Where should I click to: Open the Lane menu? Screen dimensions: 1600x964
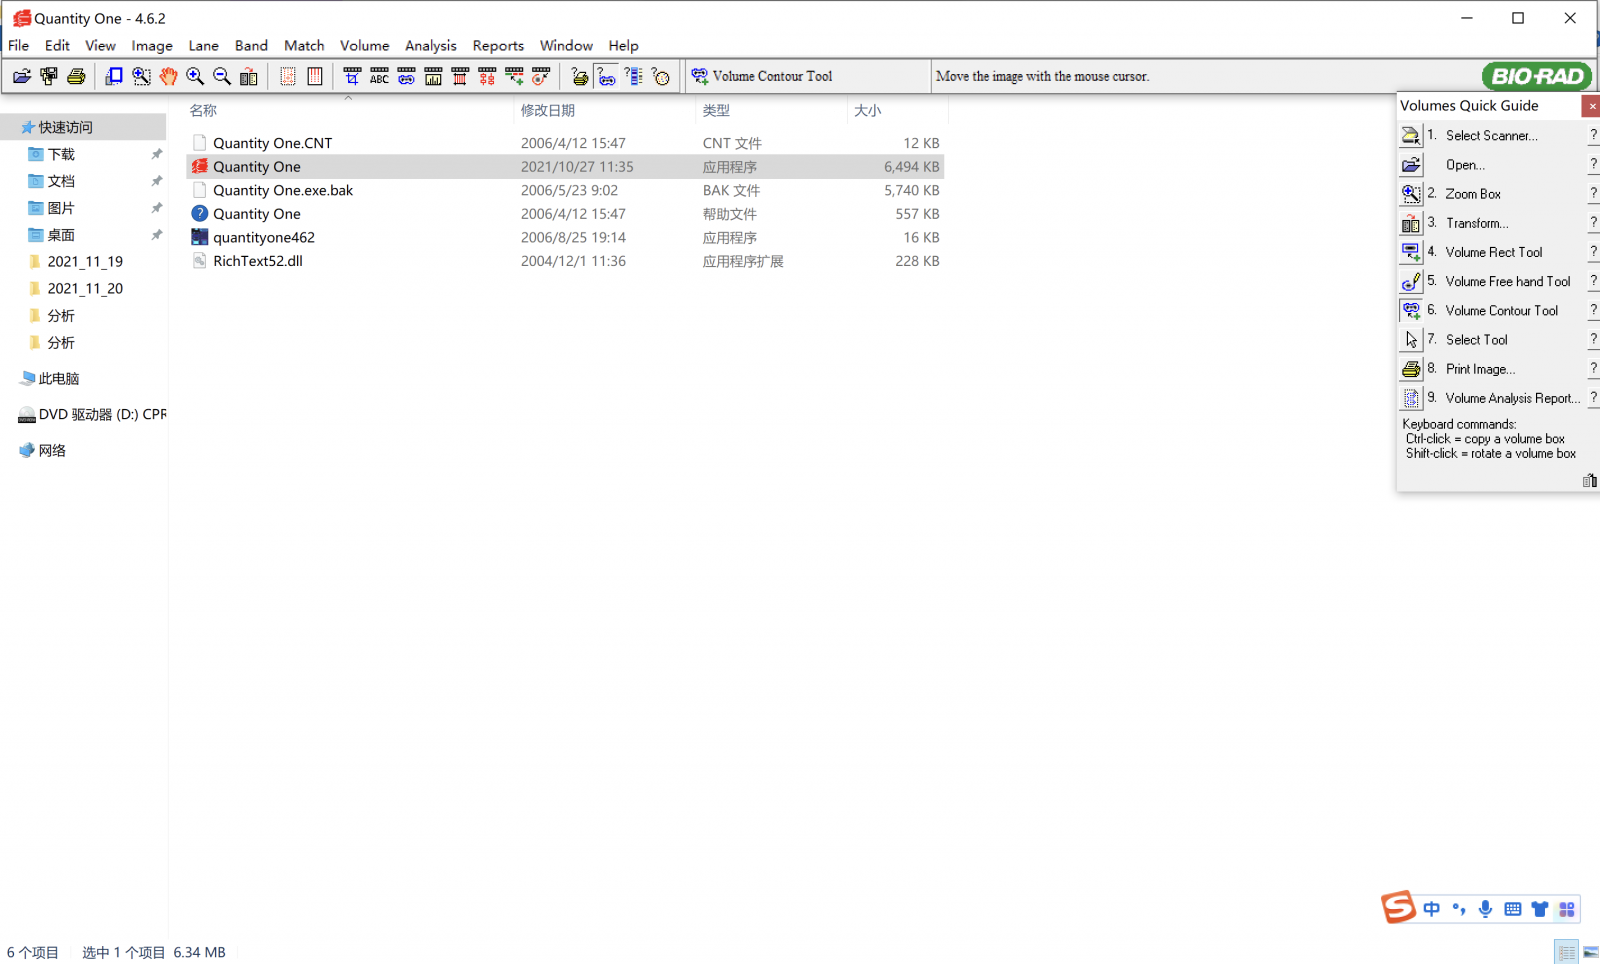pyautogui.click(x=203, y=45)
